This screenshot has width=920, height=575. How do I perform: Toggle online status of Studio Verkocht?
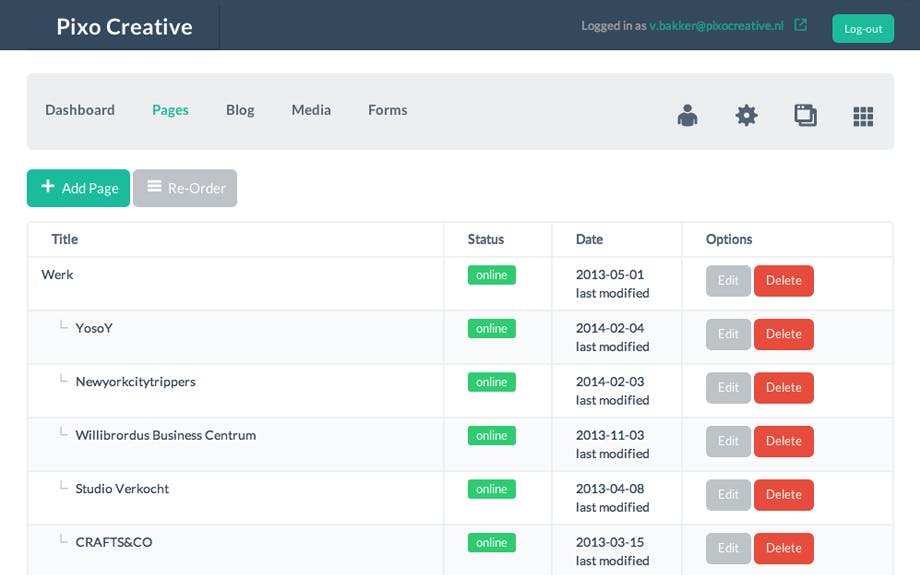pos(491,489)
